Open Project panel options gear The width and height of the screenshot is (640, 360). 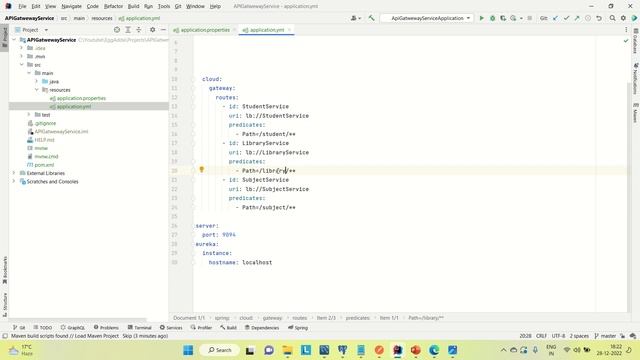(152, 30)
